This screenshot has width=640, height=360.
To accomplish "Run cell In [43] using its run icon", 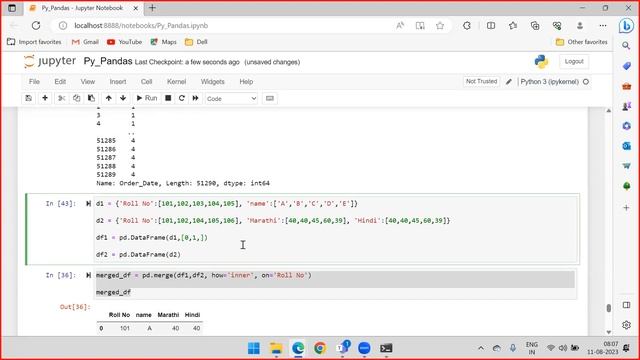I will tap(88, 204).
